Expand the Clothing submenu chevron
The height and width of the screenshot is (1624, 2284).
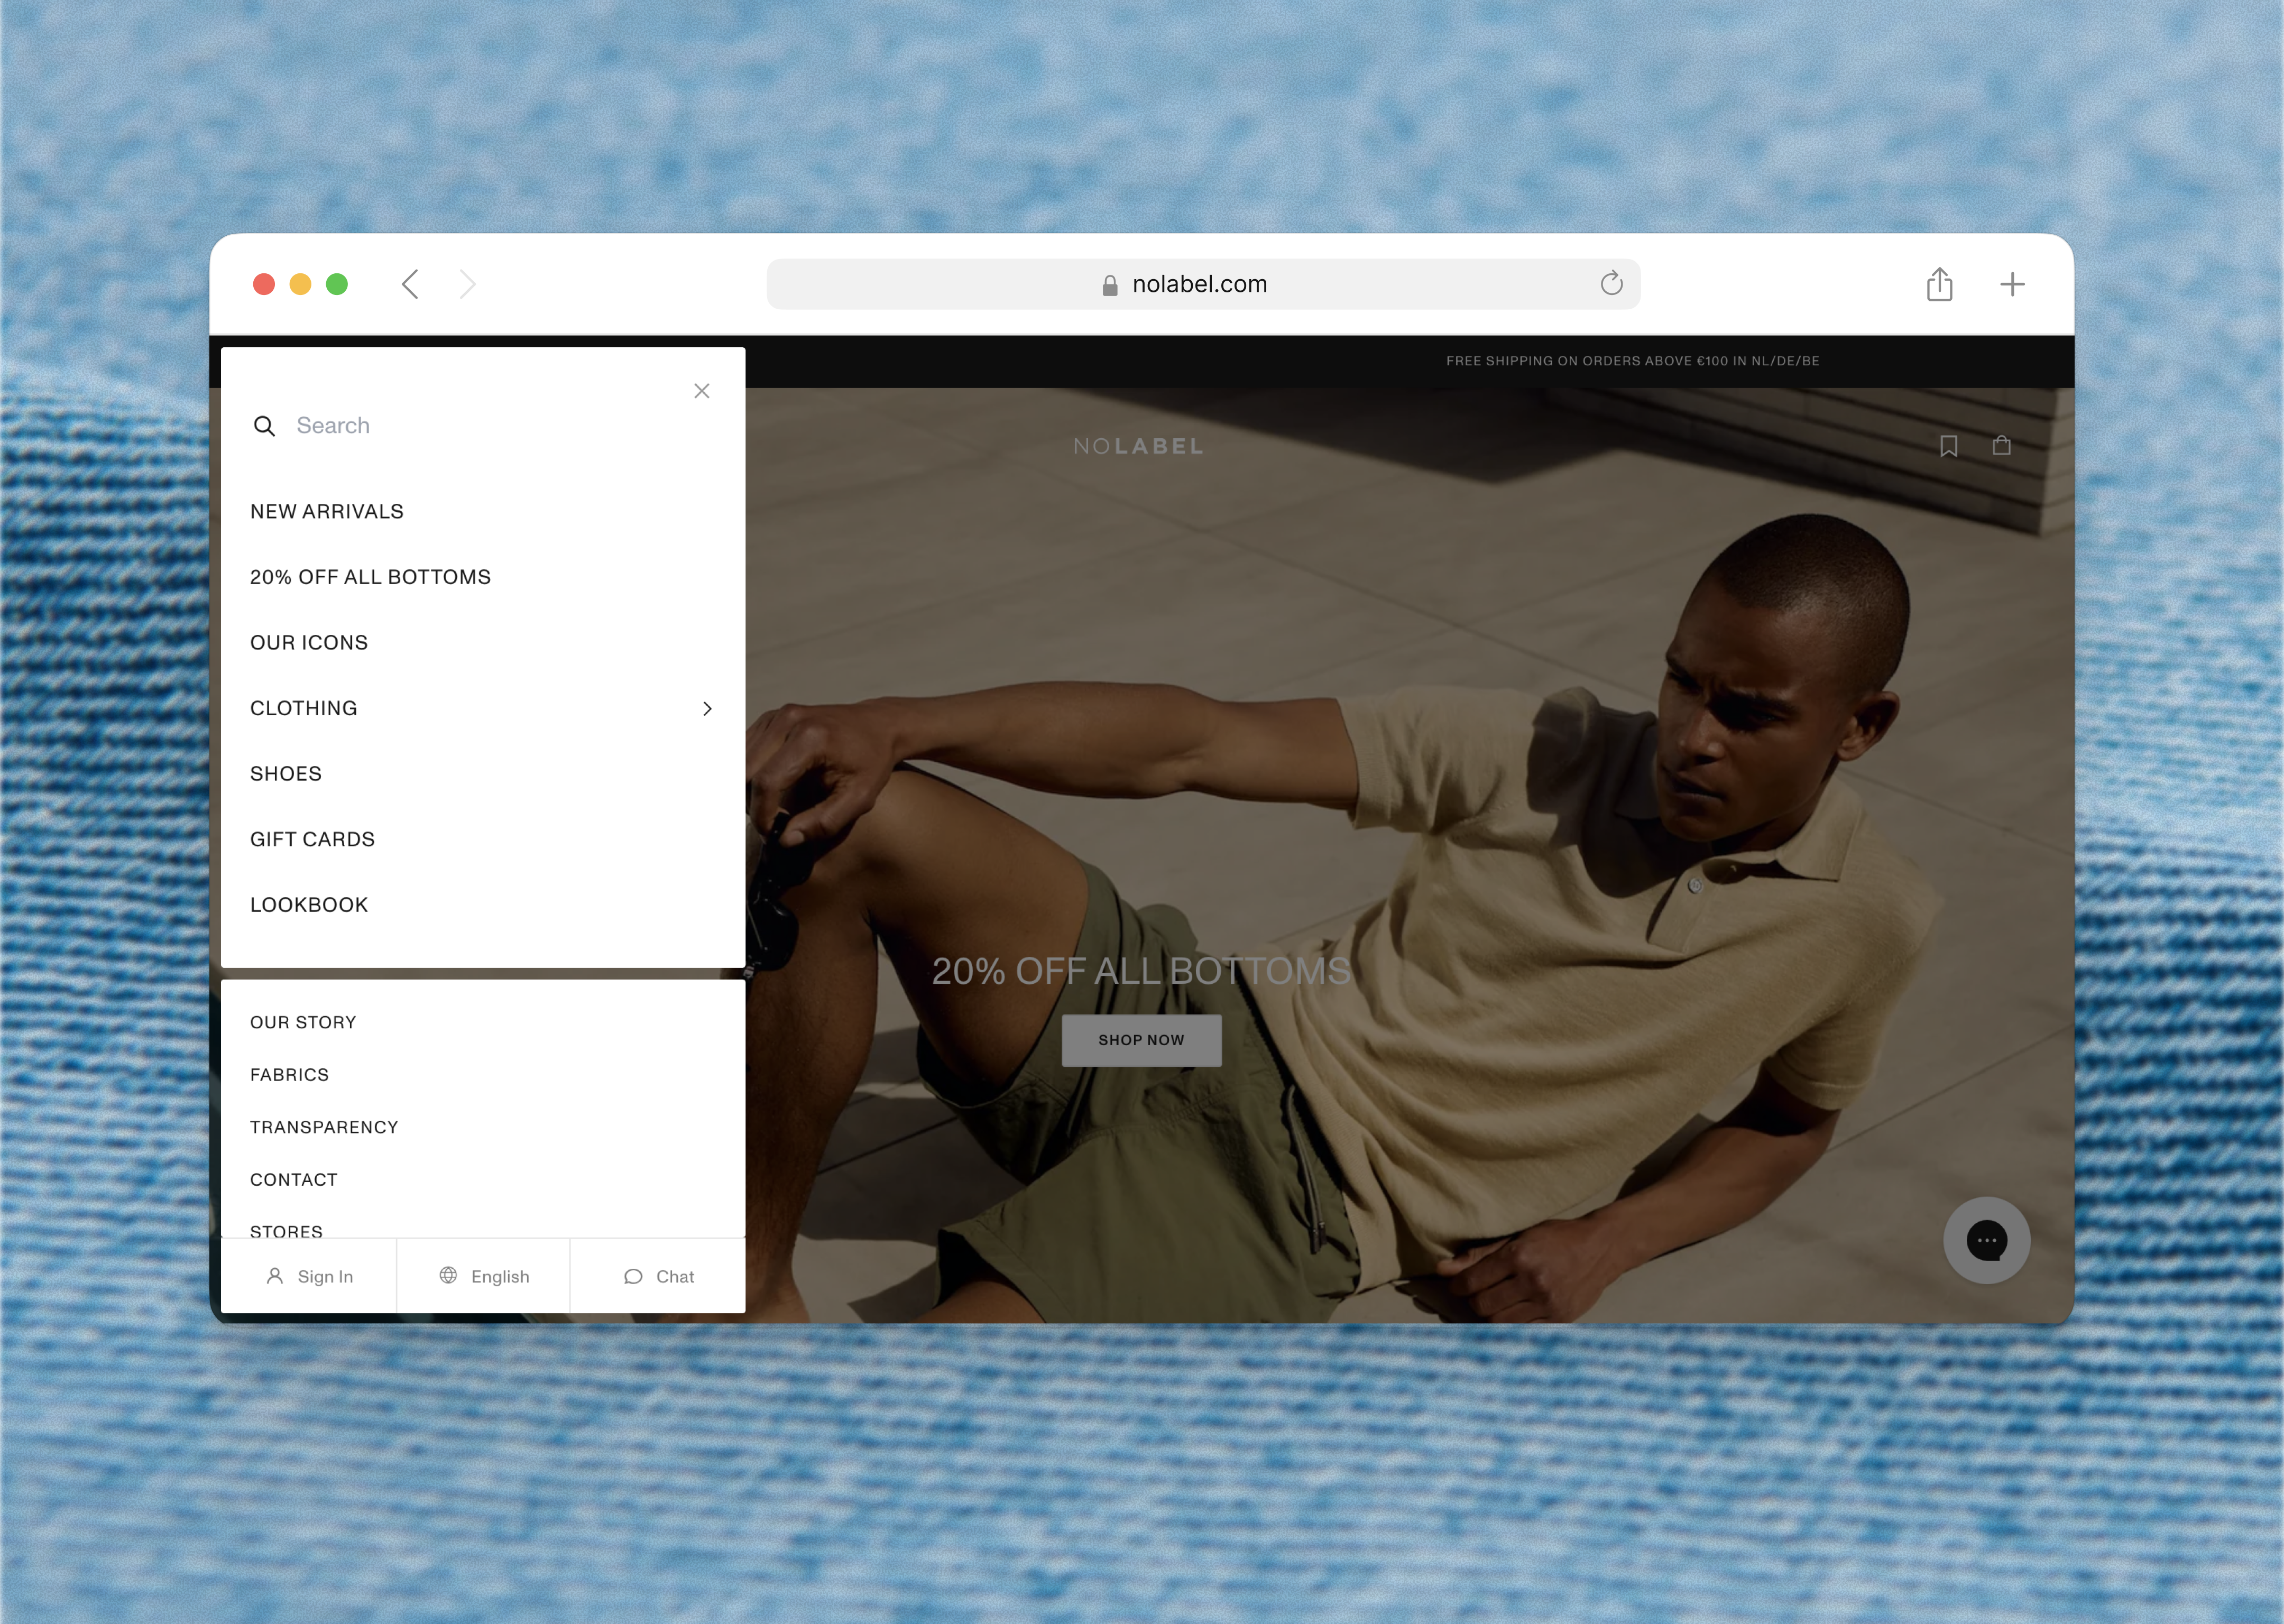[707, 709]
